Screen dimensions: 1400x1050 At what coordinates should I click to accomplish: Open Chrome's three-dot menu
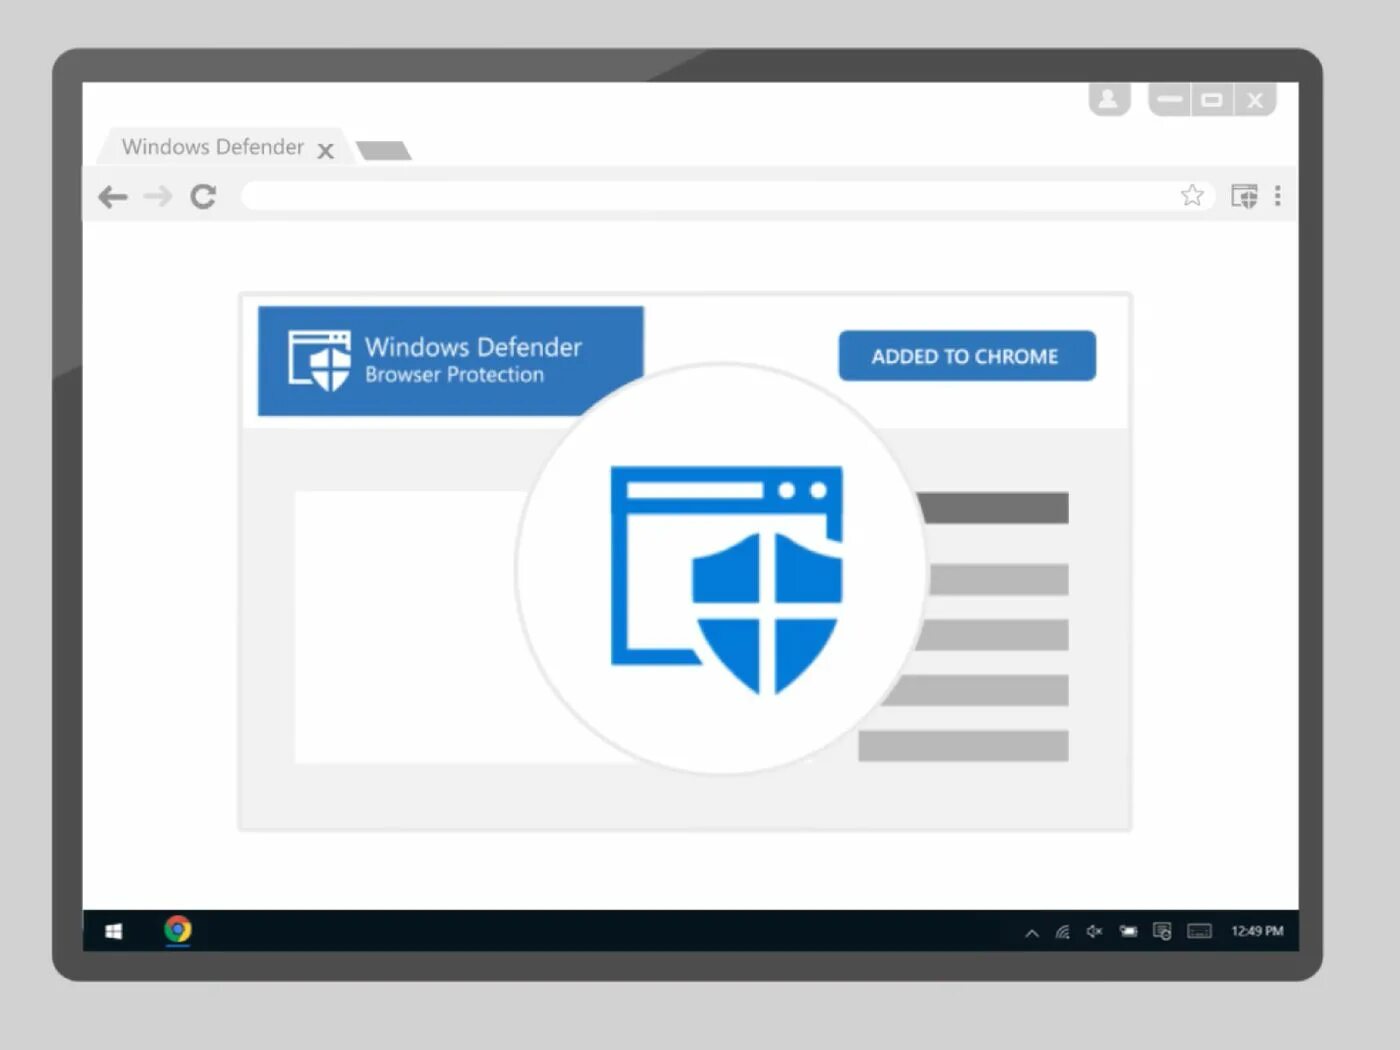click(1277, 196)
